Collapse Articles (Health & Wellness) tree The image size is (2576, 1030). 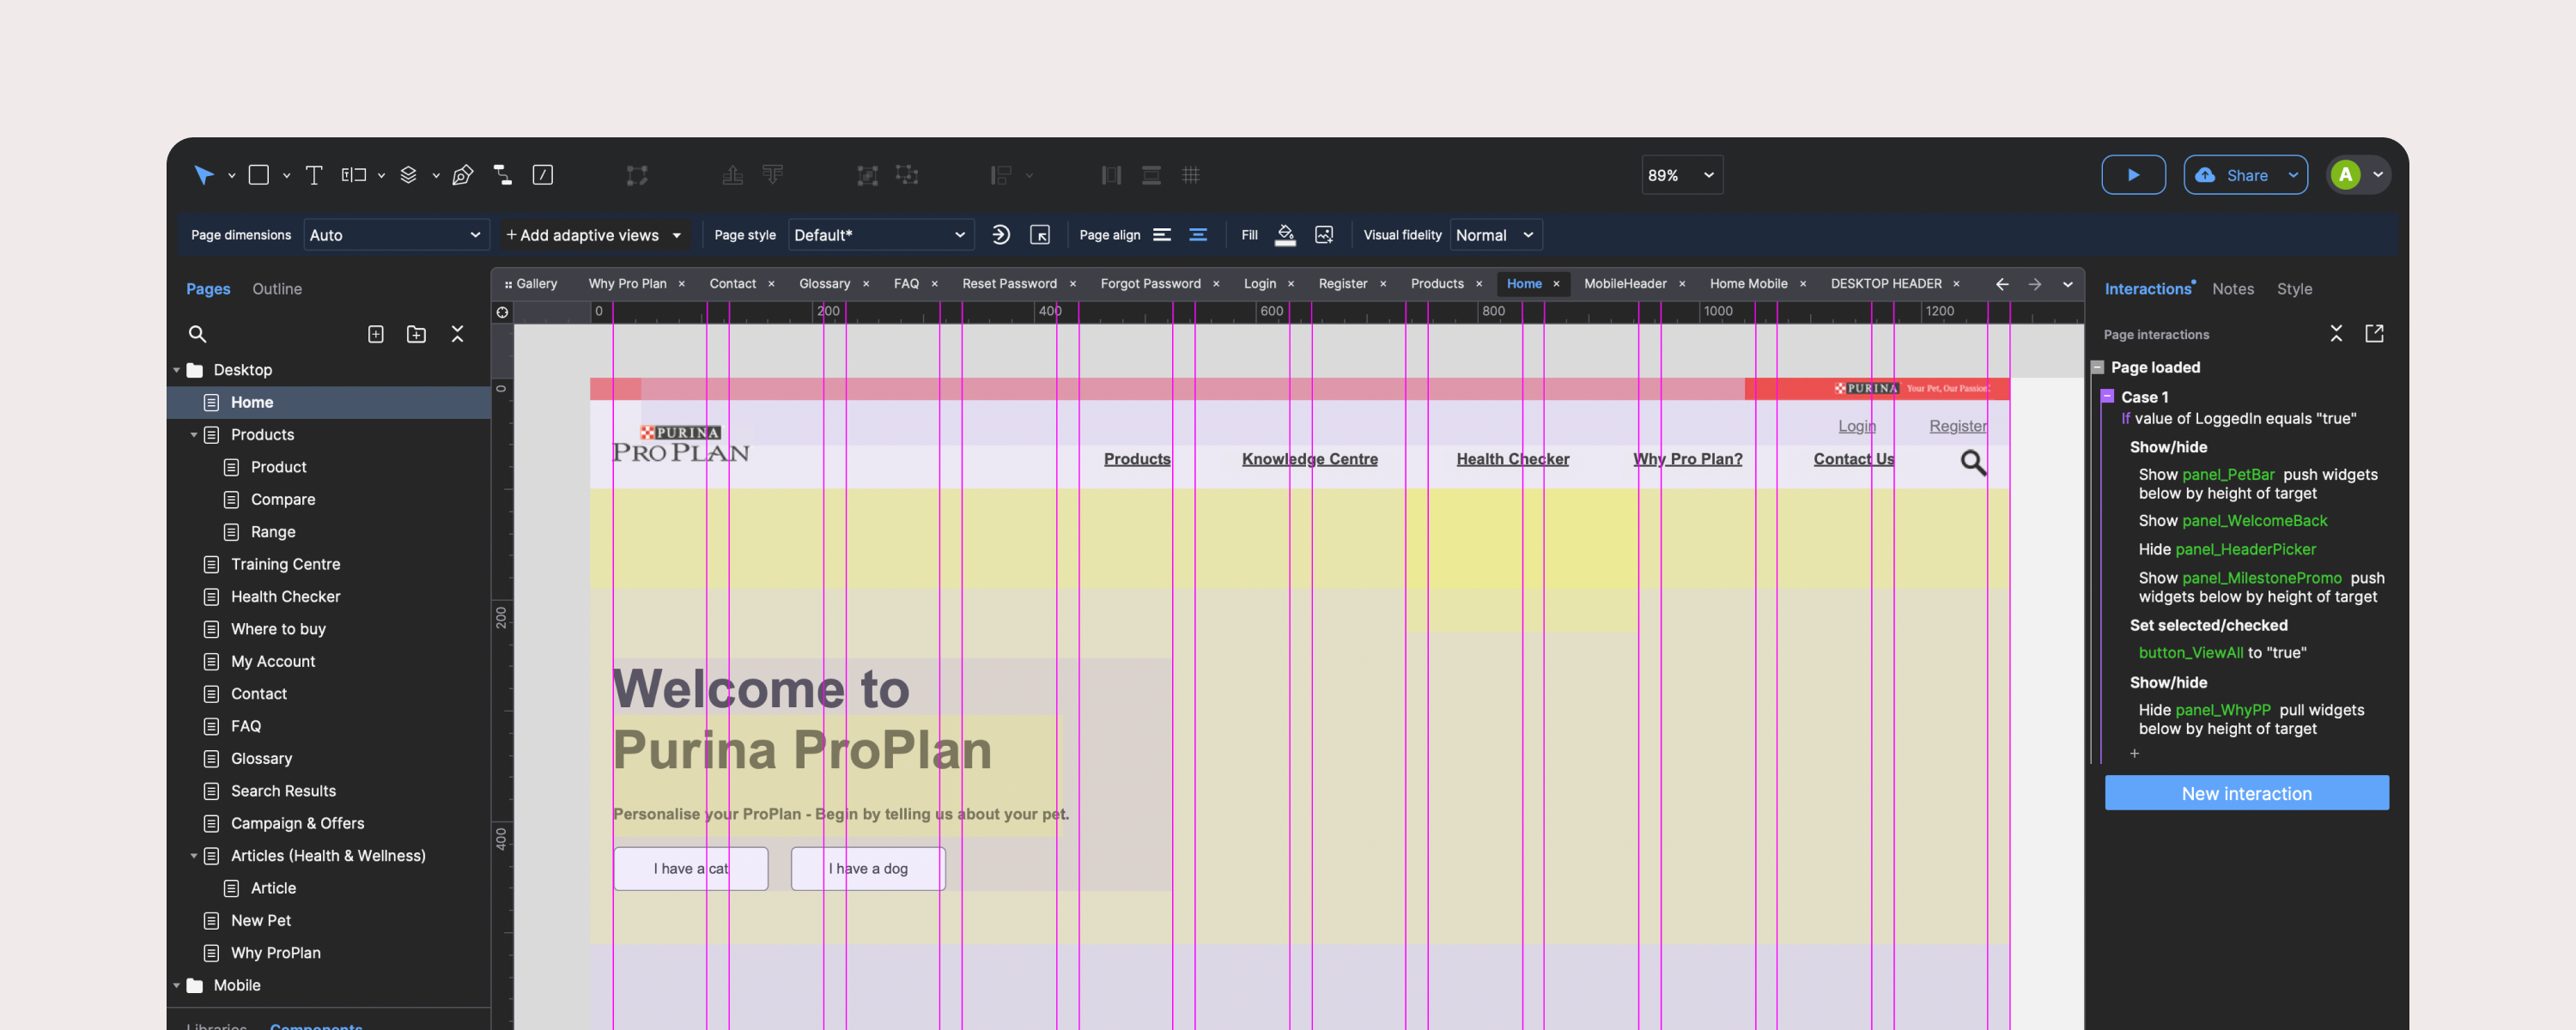(x=194, y=856)
